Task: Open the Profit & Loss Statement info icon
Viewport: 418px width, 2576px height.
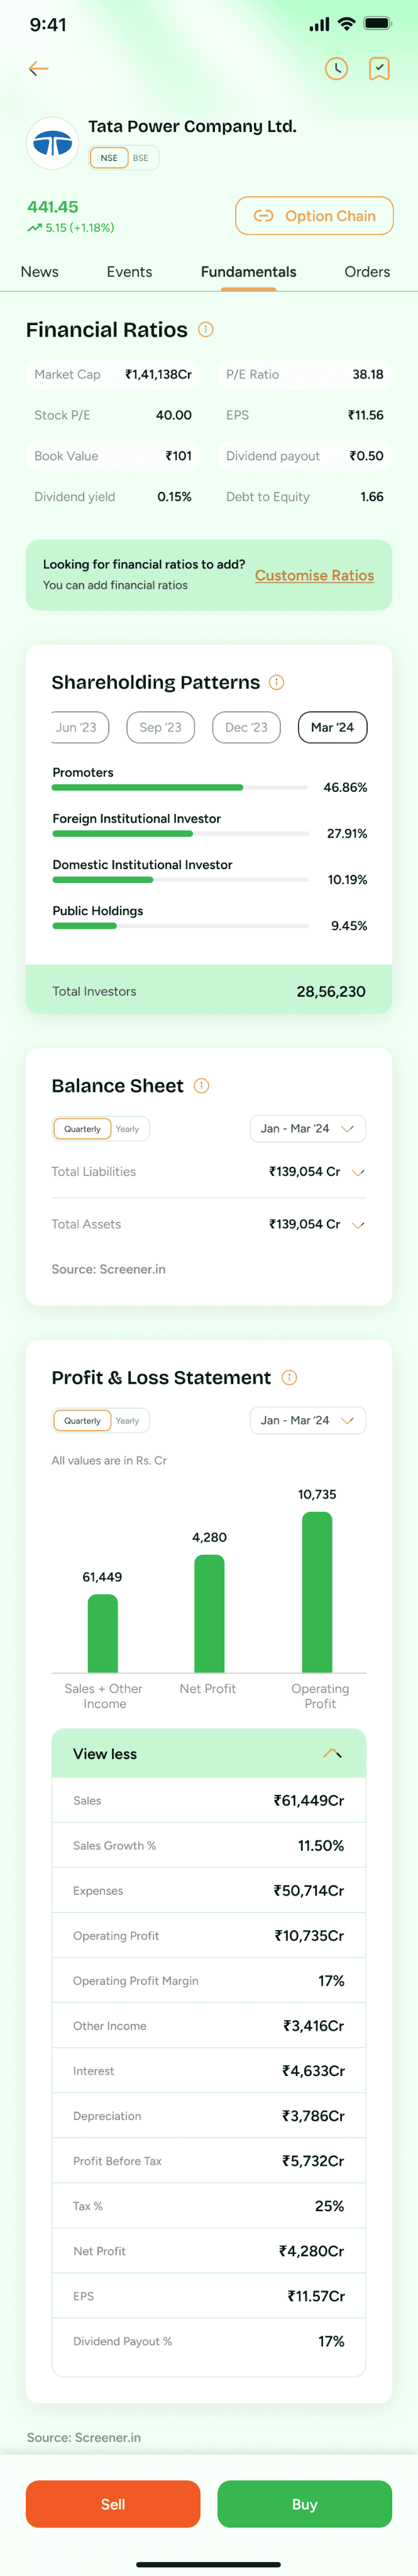Action: click(x=289, y=1377)
